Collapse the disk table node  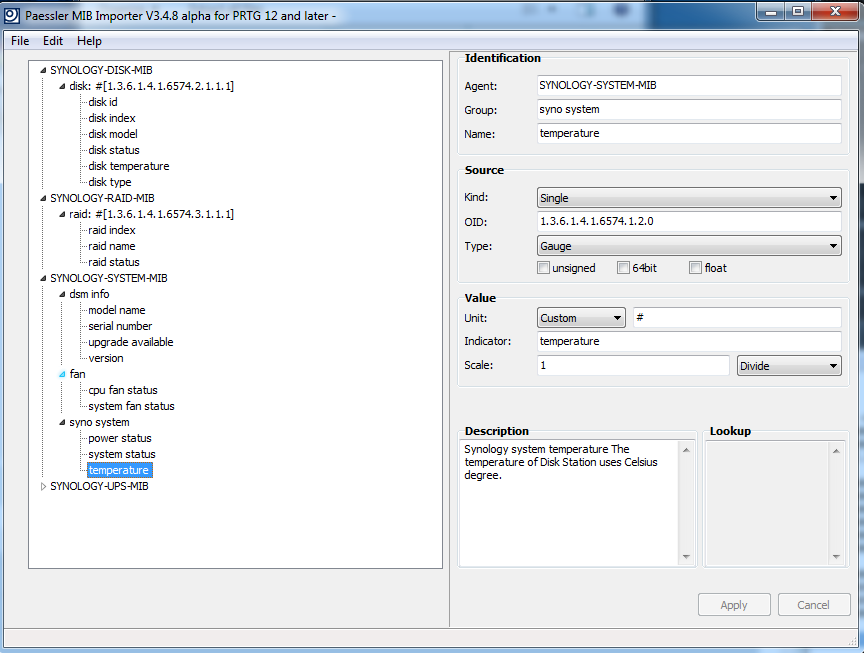[62, 86]
